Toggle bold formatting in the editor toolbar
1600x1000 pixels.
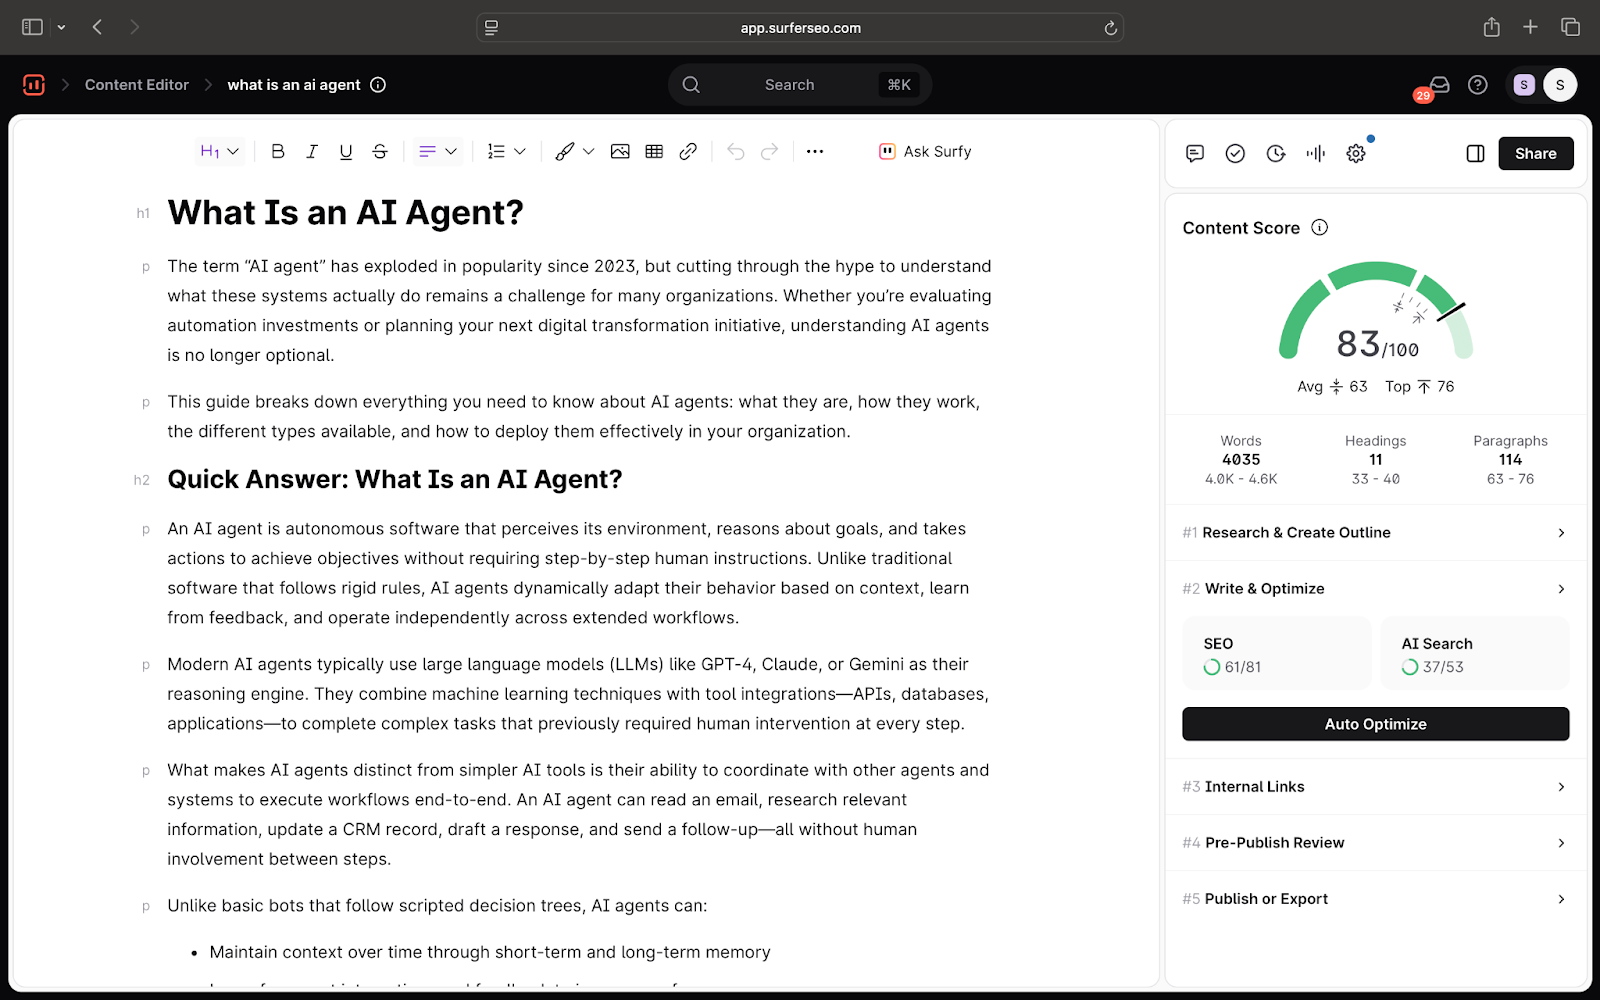[x=278, y=152]
